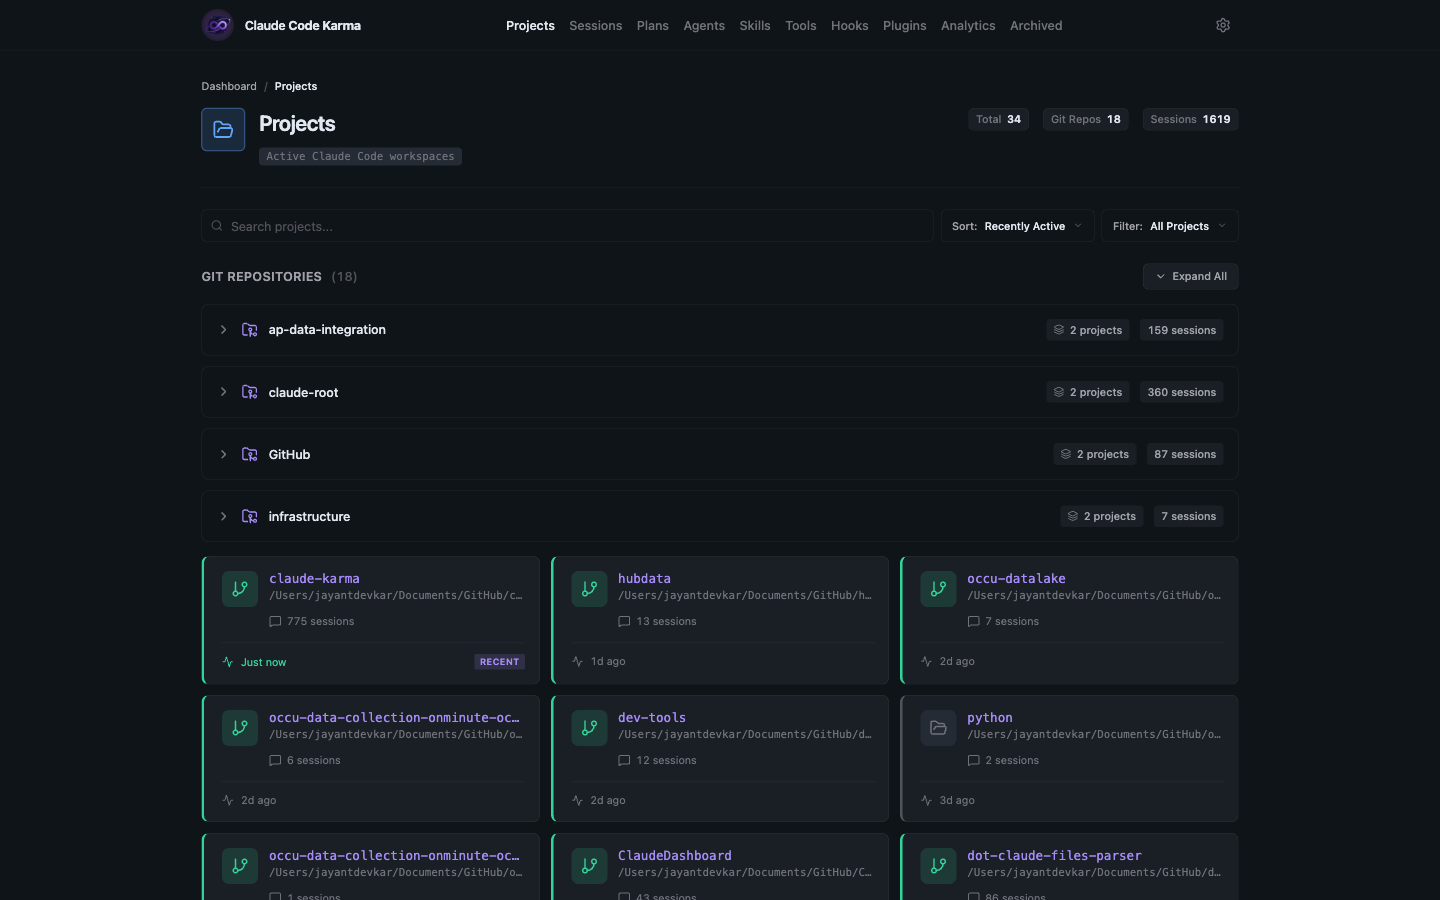This screenshot has width=1440, height=900.
Task: Open the Filter All Projects dropdown
Action: [x=1169, y=226]
